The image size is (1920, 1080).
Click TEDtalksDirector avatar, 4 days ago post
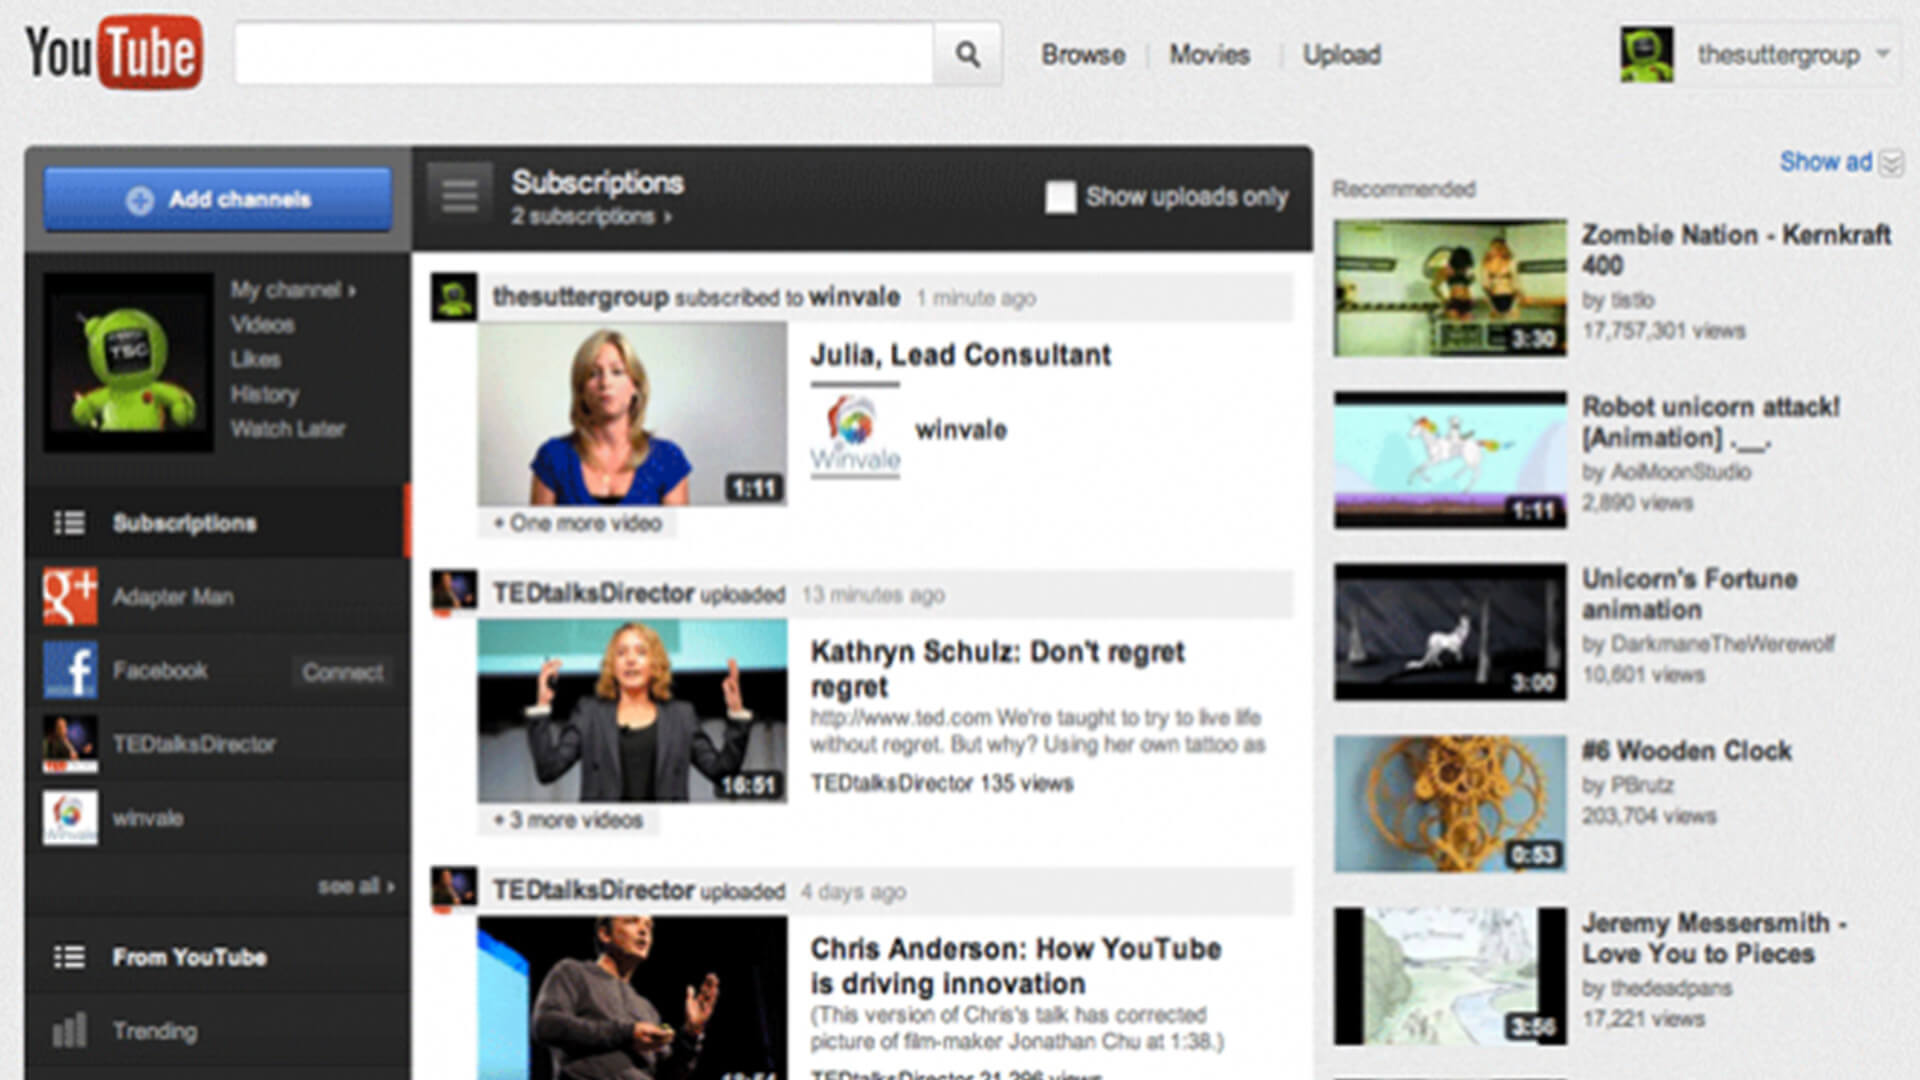(454, 889)
